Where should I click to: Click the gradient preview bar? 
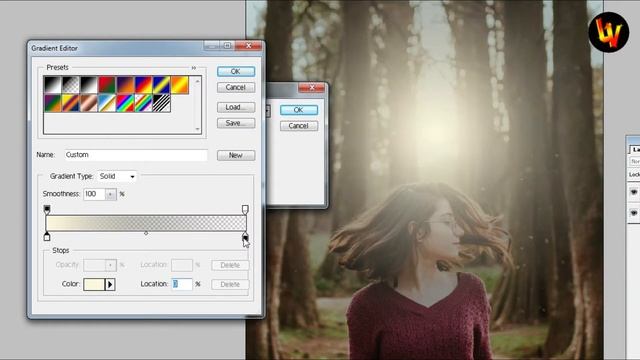(146, 223)
